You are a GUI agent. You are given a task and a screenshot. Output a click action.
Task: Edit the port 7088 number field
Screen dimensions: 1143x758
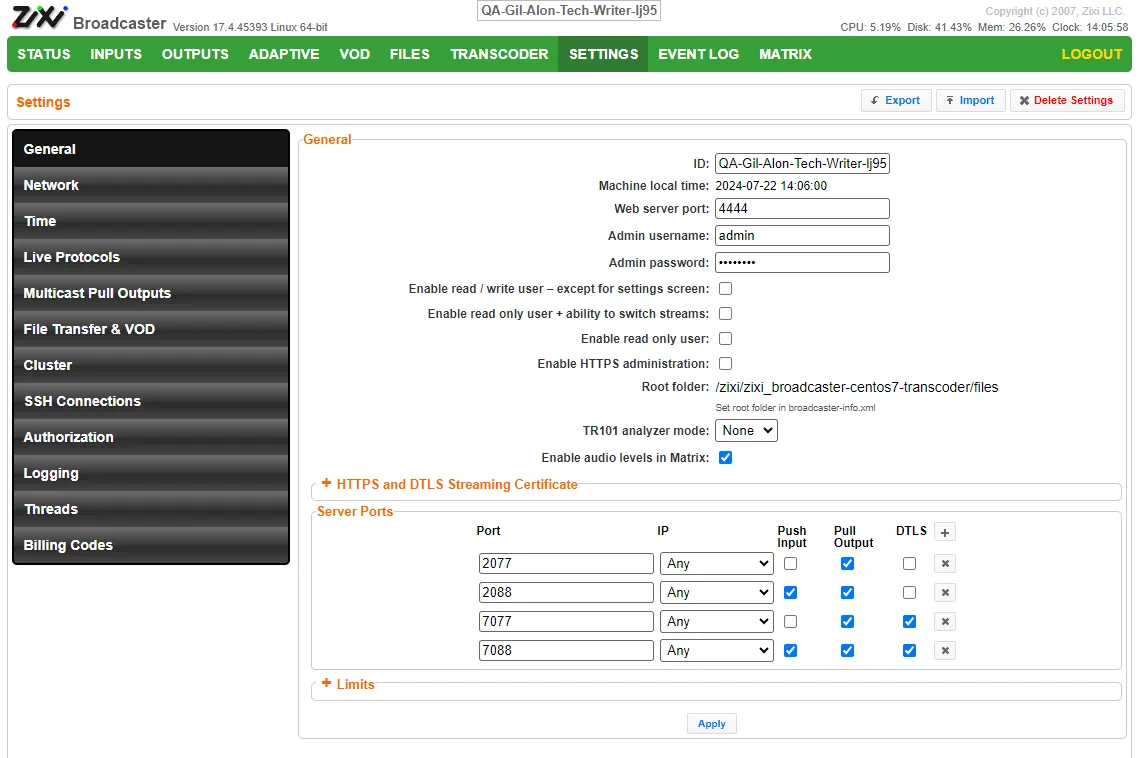[x=566, y=650]
